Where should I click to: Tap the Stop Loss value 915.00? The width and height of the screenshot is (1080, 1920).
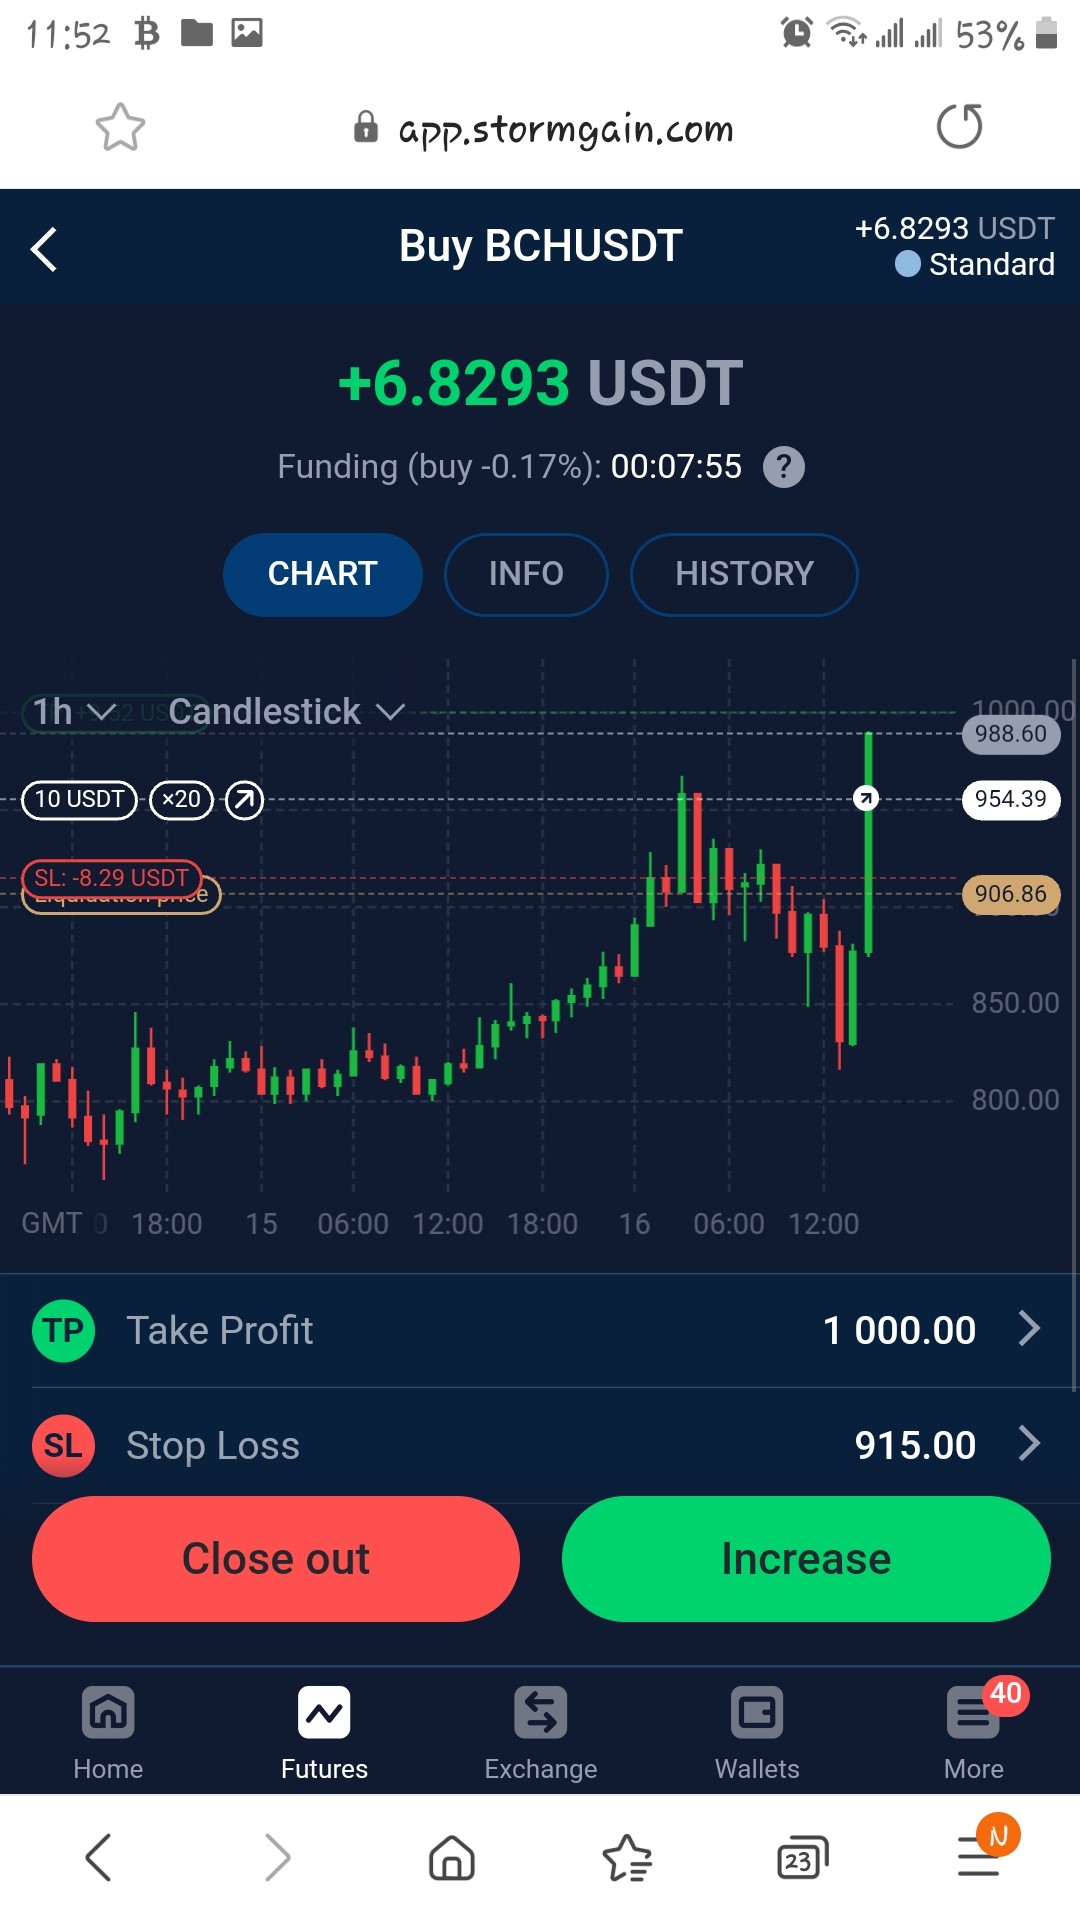915,1446
